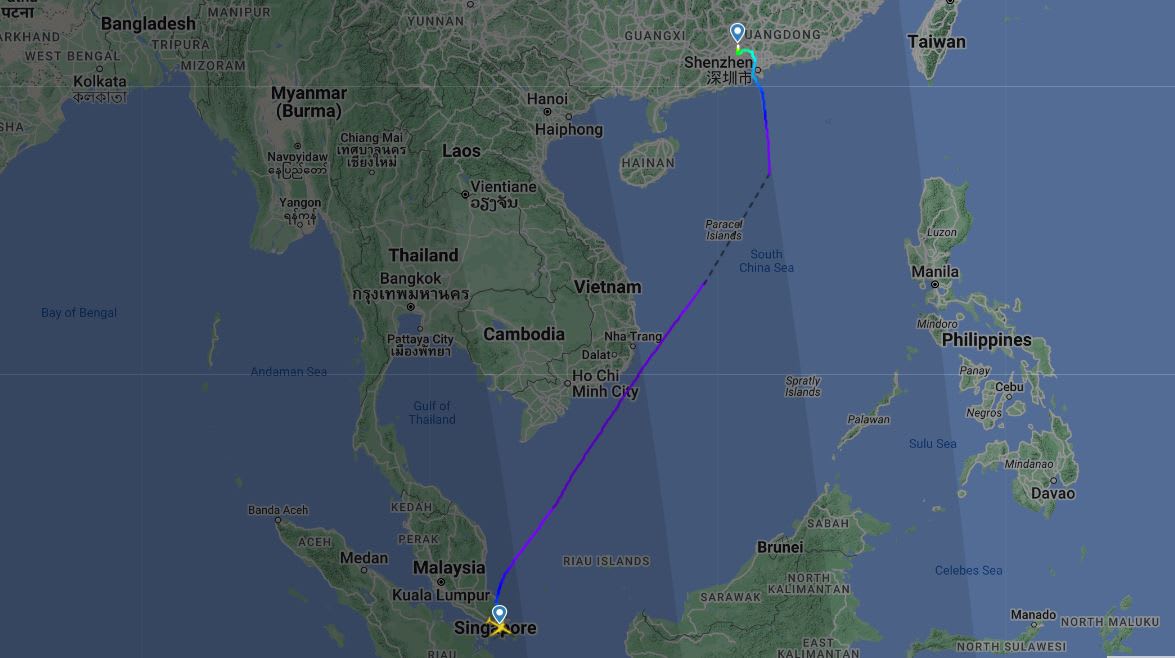Viewport: 1175px width, 658px height.
Task: Select the yellow airplane icon at Singapore
Action: pyautogui.click(x=498, y=627)
